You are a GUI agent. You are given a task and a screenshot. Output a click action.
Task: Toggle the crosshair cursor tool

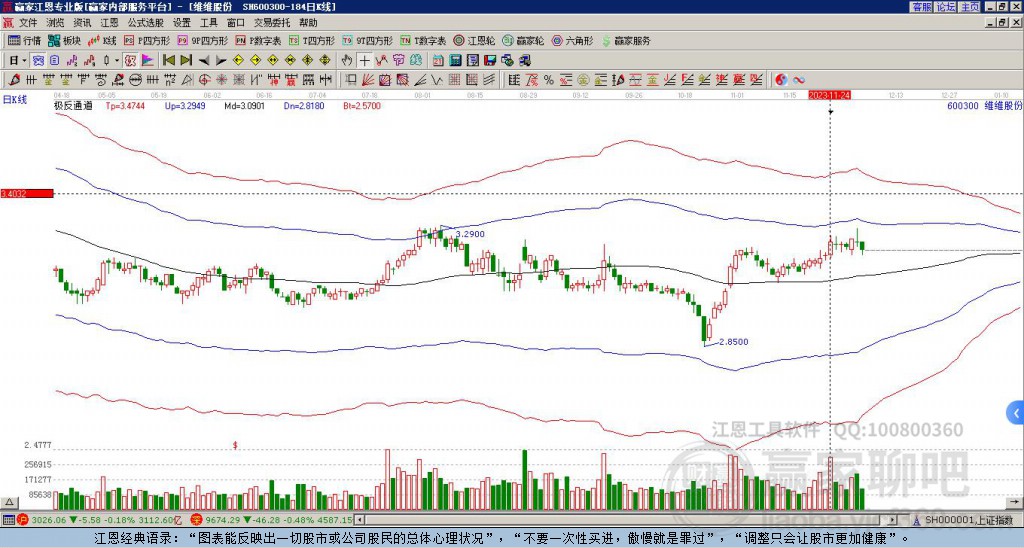364,61
